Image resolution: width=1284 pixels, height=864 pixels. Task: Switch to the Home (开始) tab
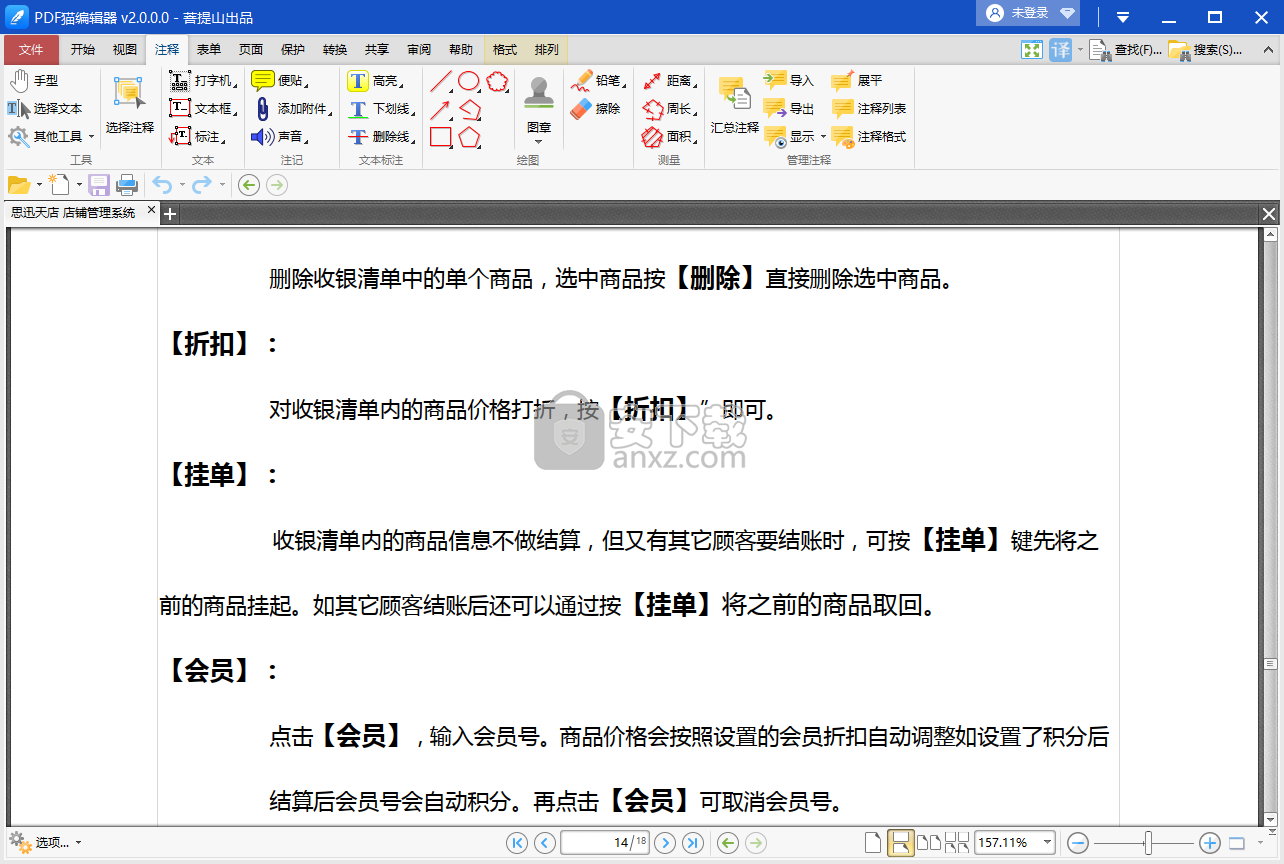83,49
